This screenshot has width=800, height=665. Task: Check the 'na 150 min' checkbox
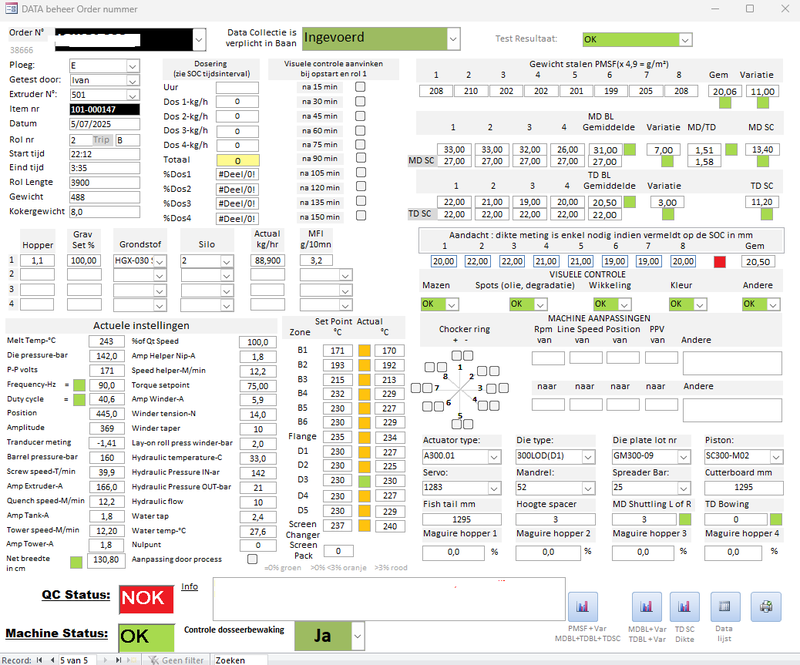[360, 217]
